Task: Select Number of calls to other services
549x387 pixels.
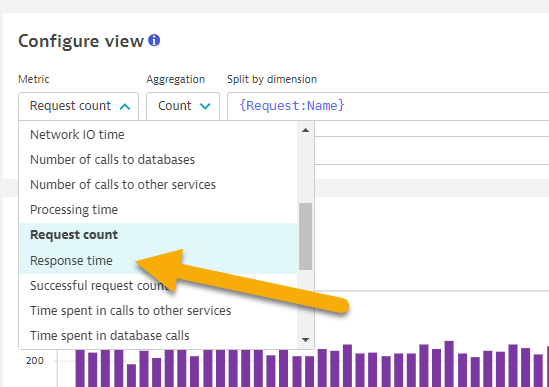Action: (x=123, y=185)
